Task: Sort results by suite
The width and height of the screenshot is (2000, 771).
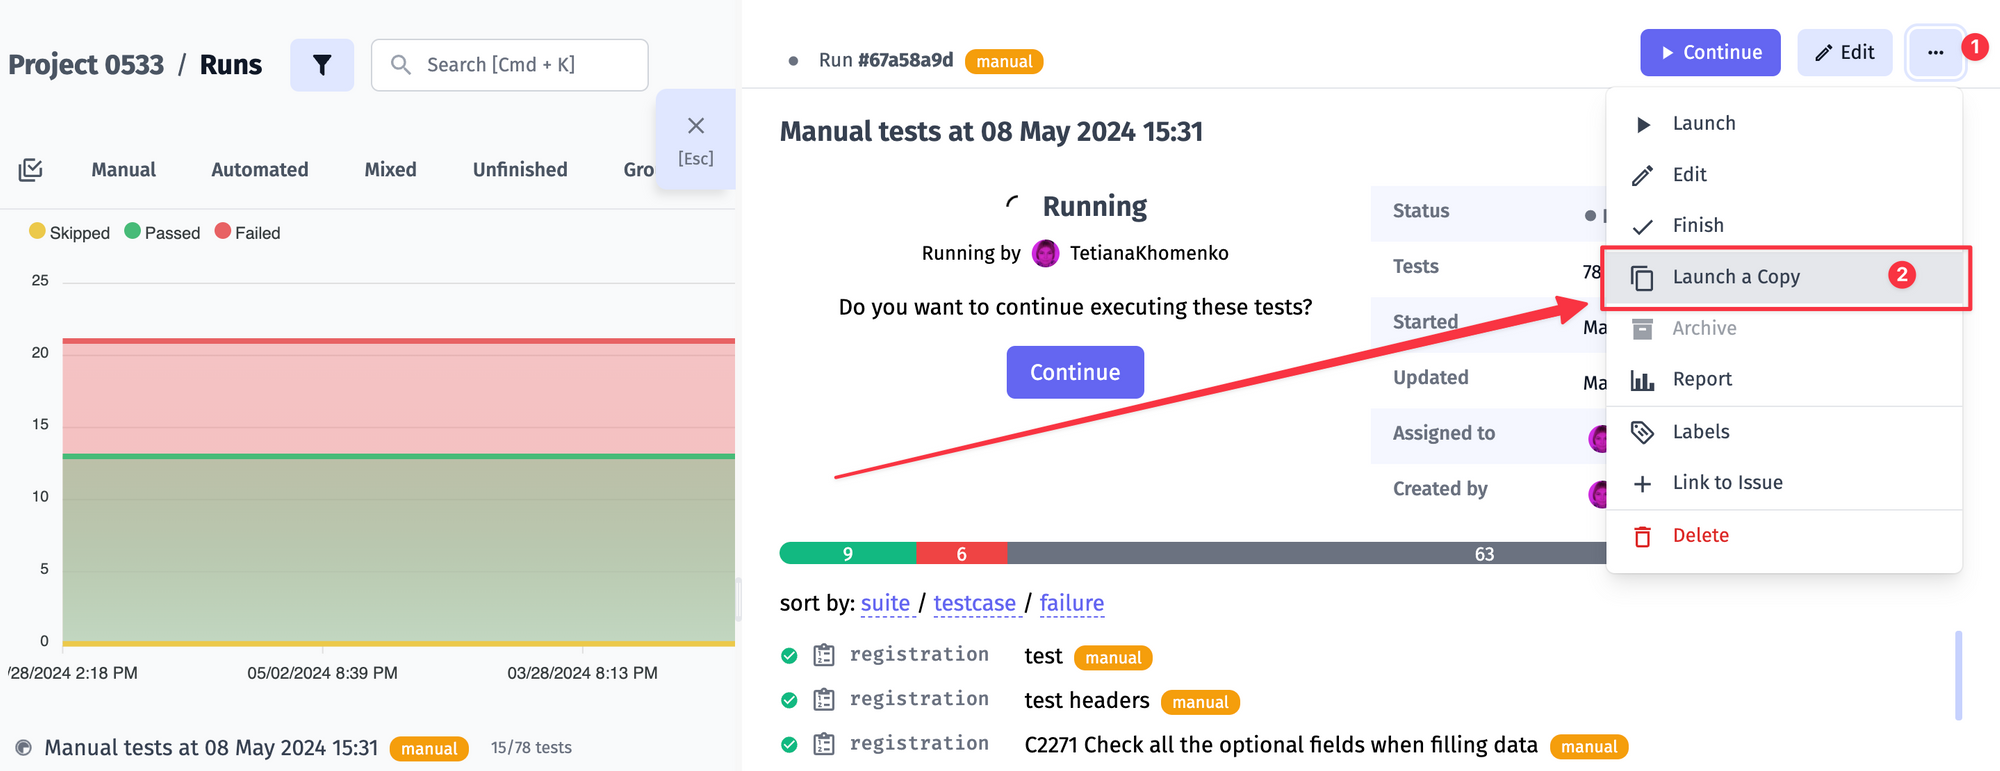Action: (885, 603)
